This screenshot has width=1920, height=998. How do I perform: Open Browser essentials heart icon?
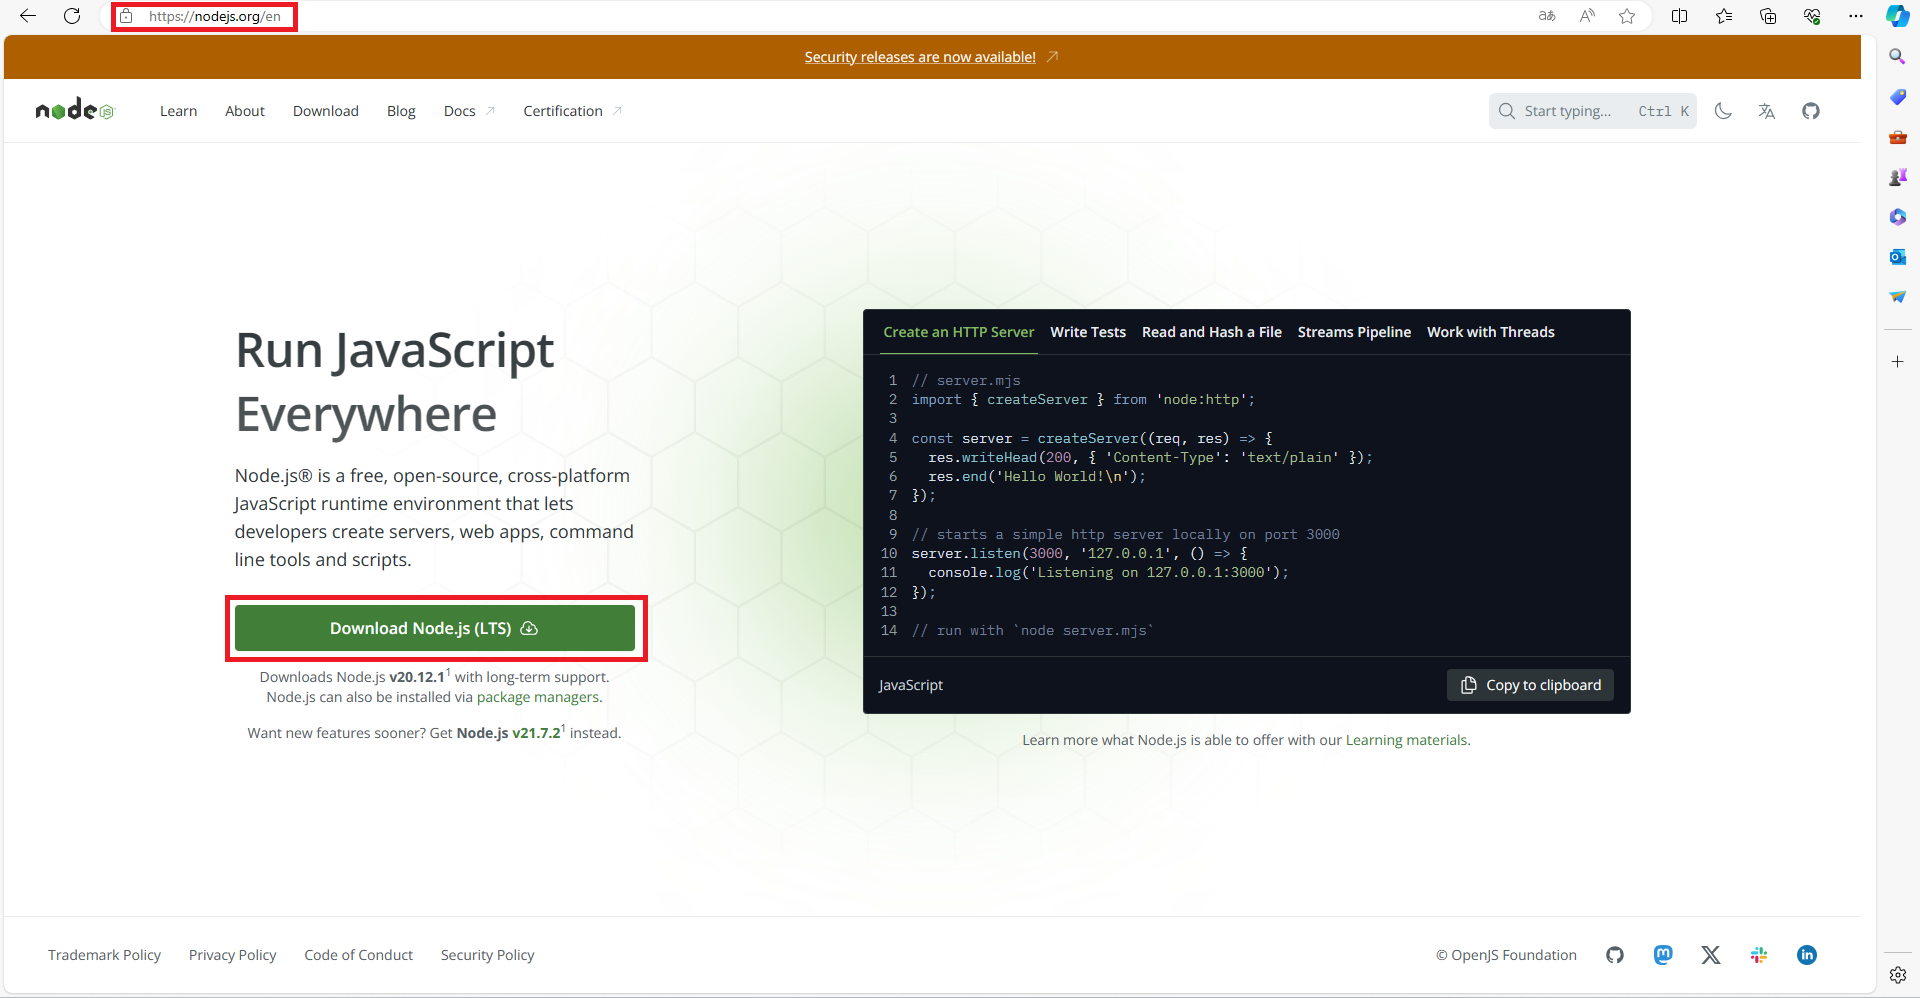click(1812, 16)
